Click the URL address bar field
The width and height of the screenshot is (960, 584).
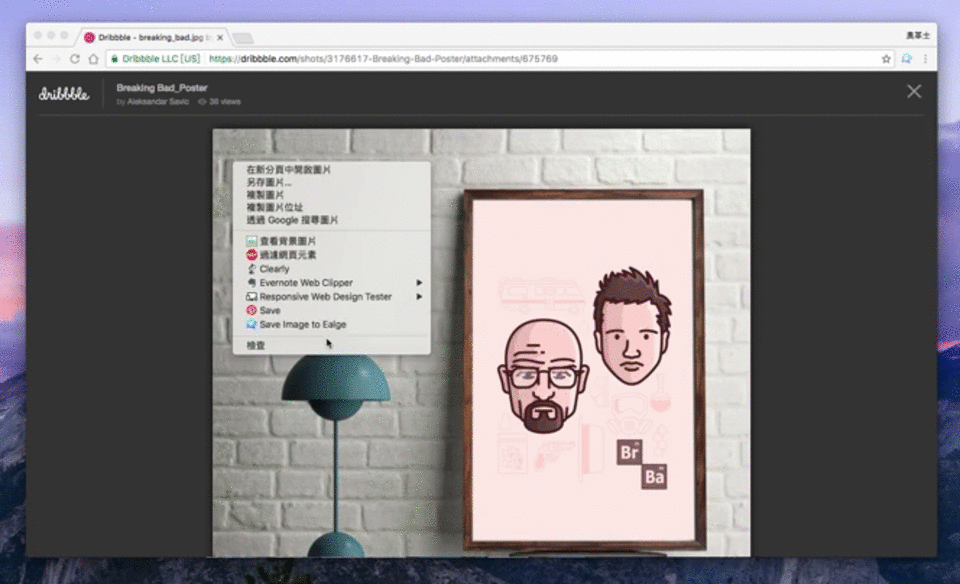tap(500, 59)
